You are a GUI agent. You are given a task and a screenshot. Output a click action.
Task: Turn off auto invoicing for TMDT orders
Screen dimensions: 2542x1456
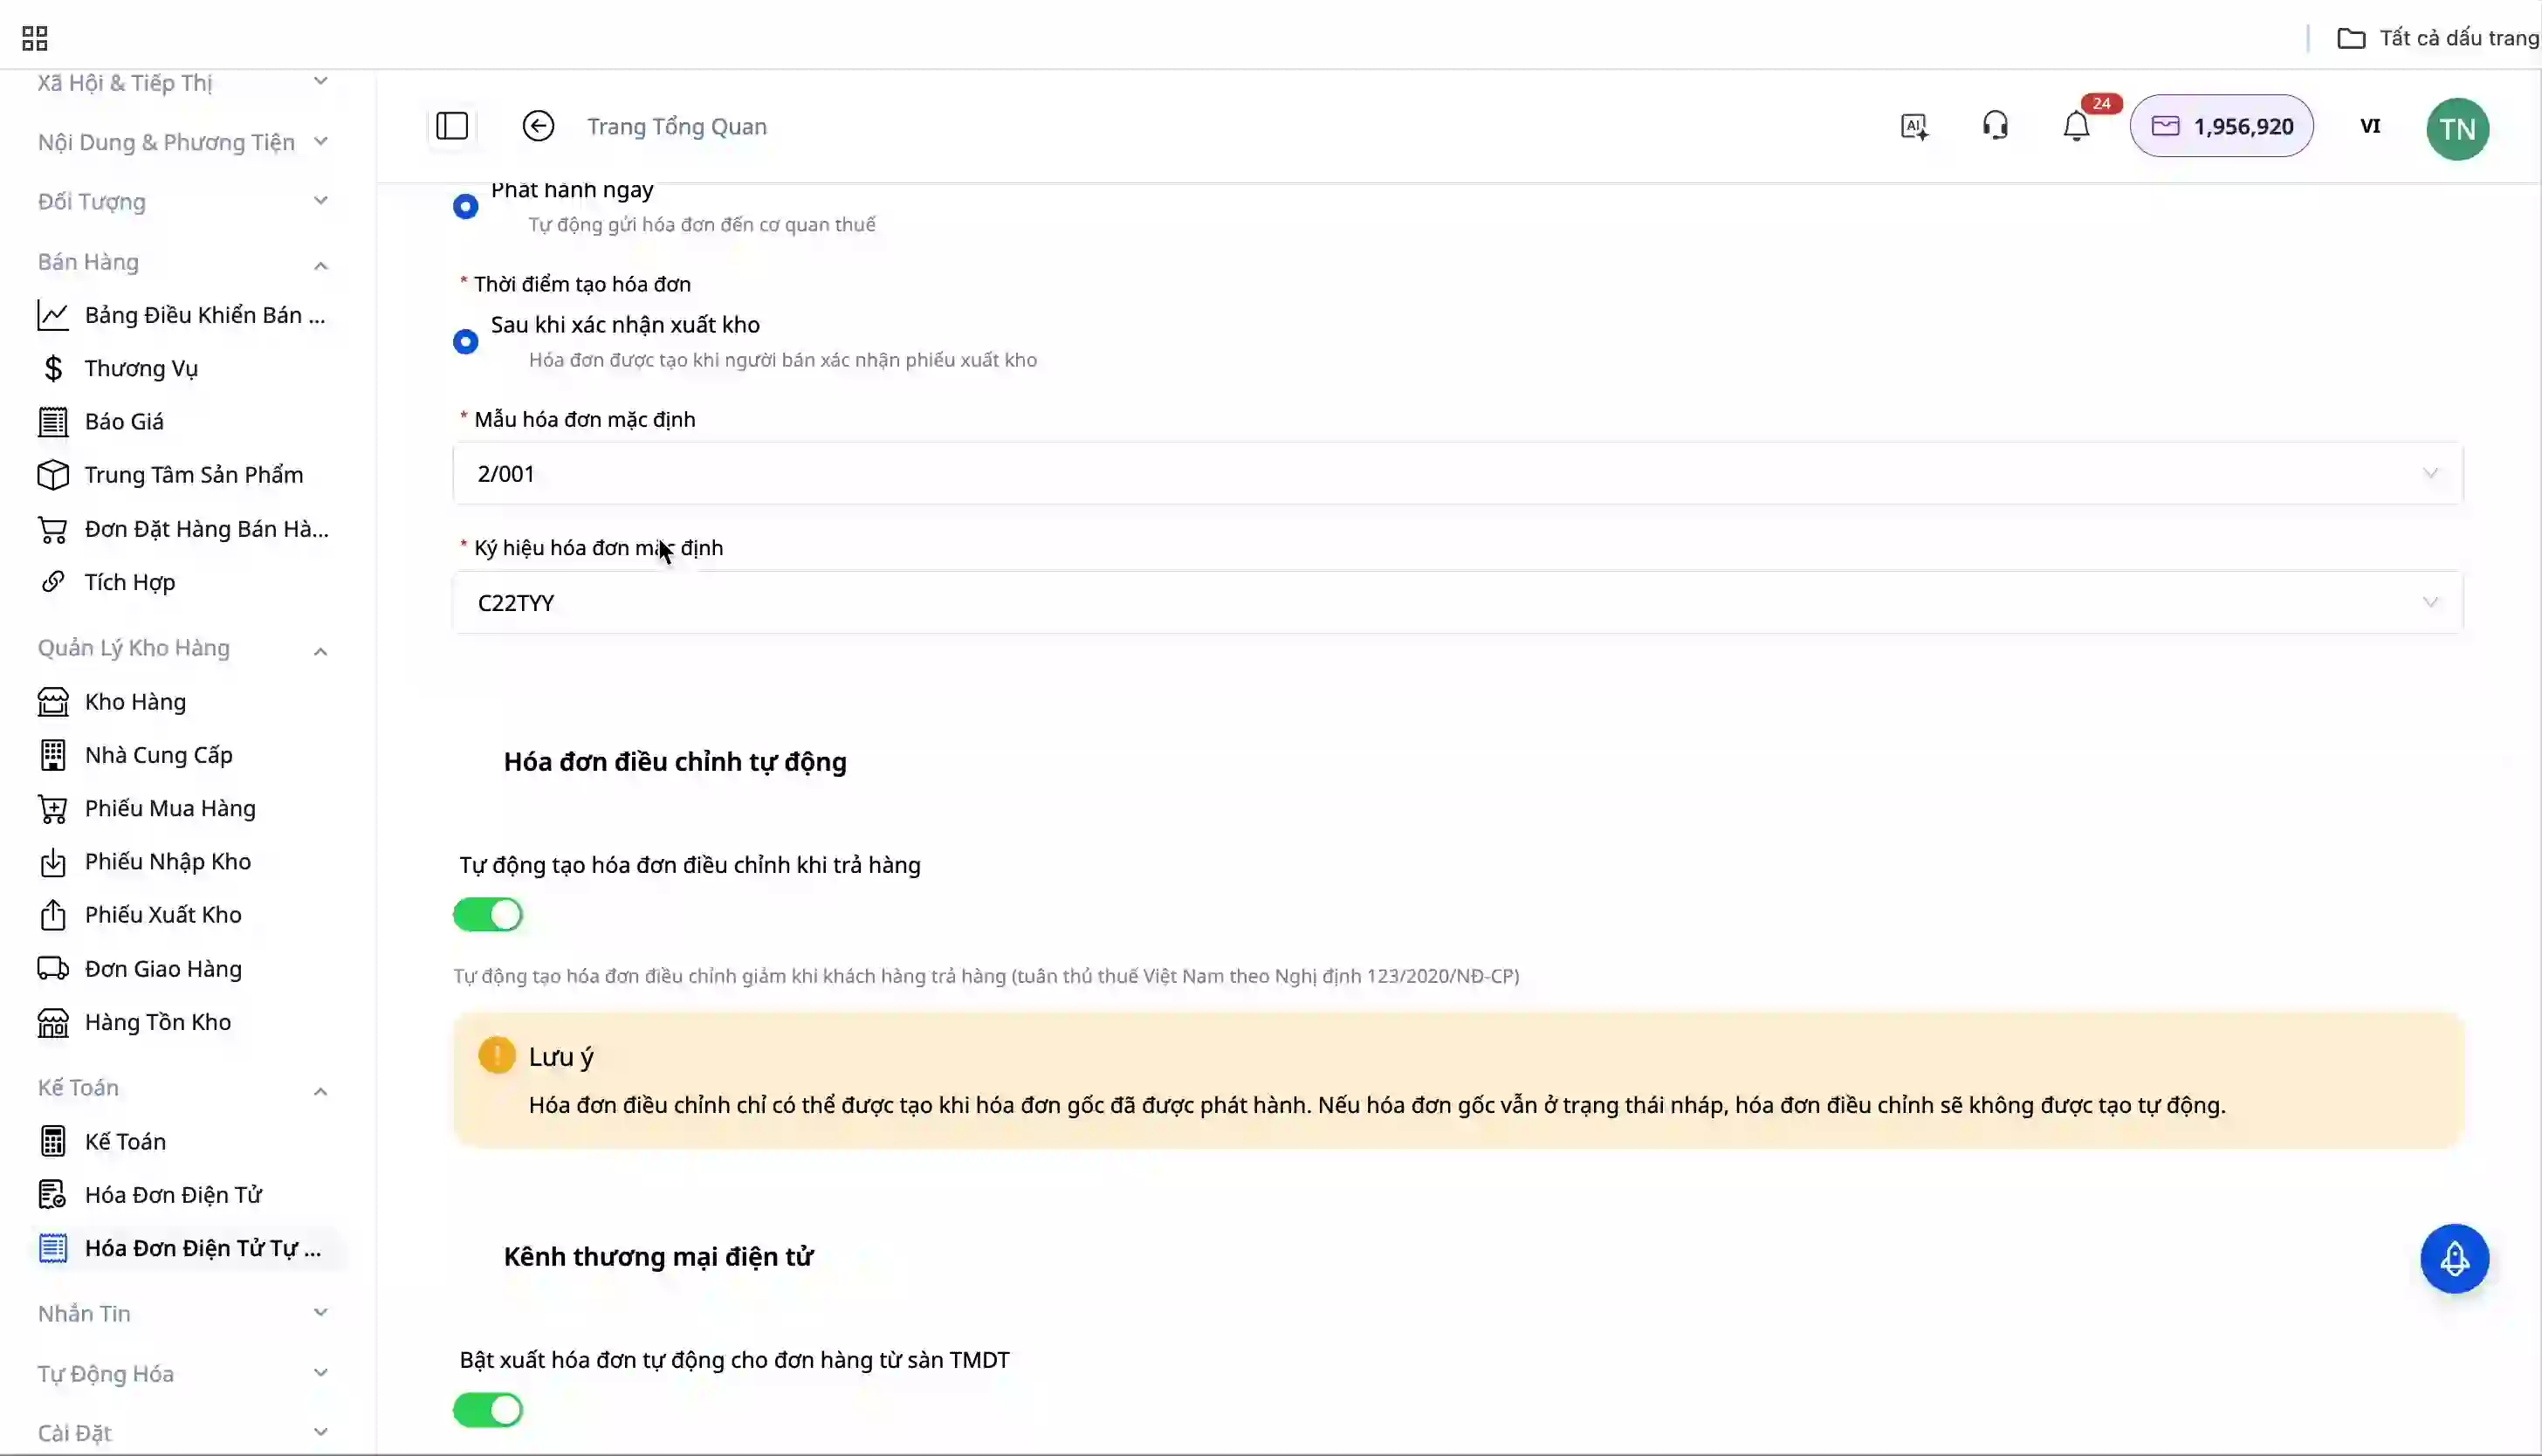click(488, 1409)
